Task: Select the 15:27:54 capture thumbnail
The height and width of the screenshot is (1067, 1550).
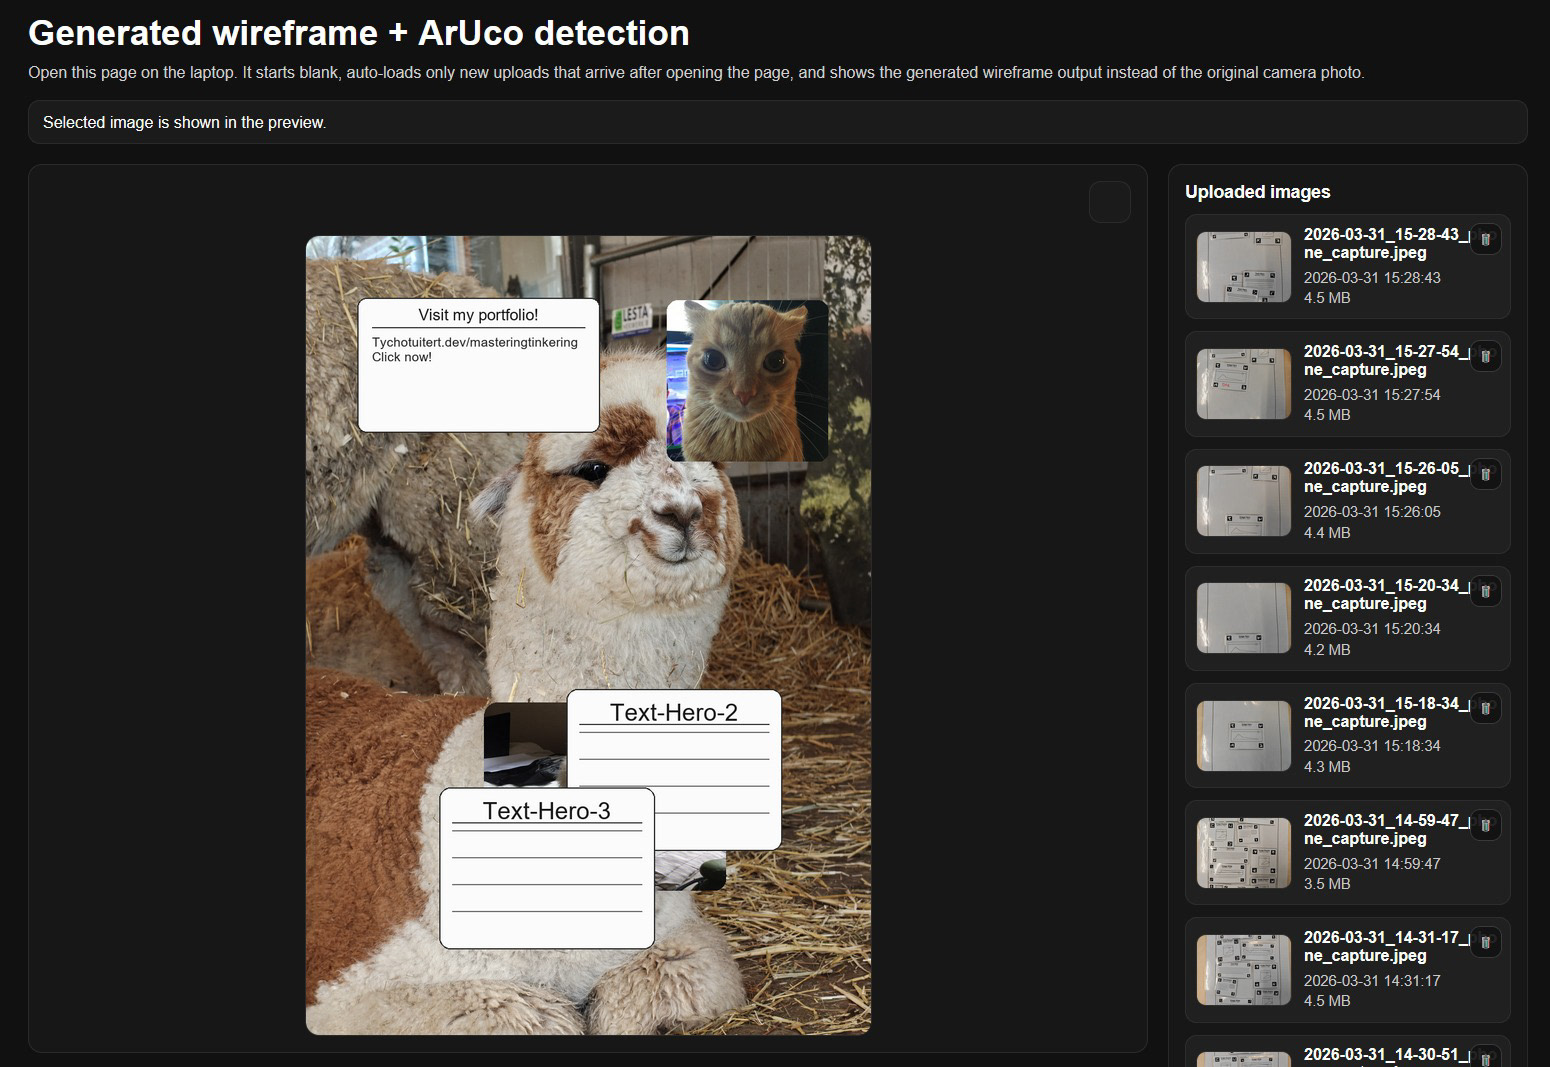Action: [1244, 384]
